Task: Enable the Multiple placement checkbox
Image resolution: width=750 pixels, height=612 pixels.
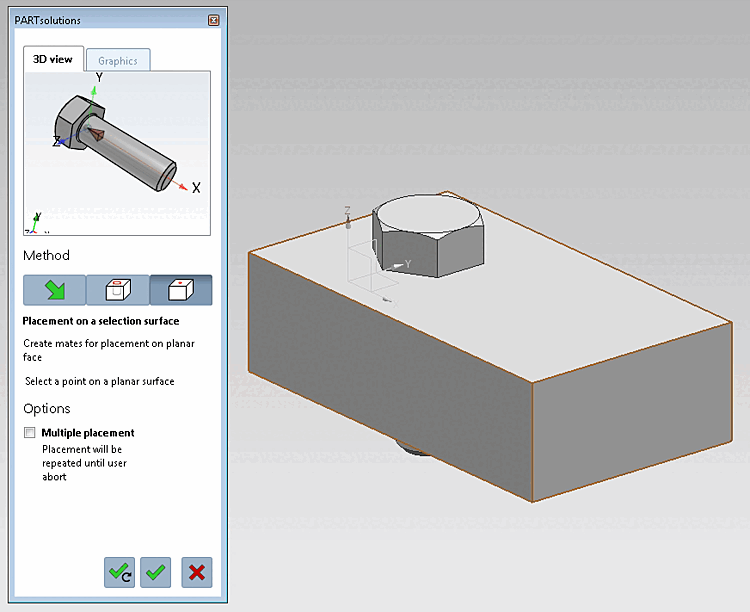Action: tap(30, 433)
